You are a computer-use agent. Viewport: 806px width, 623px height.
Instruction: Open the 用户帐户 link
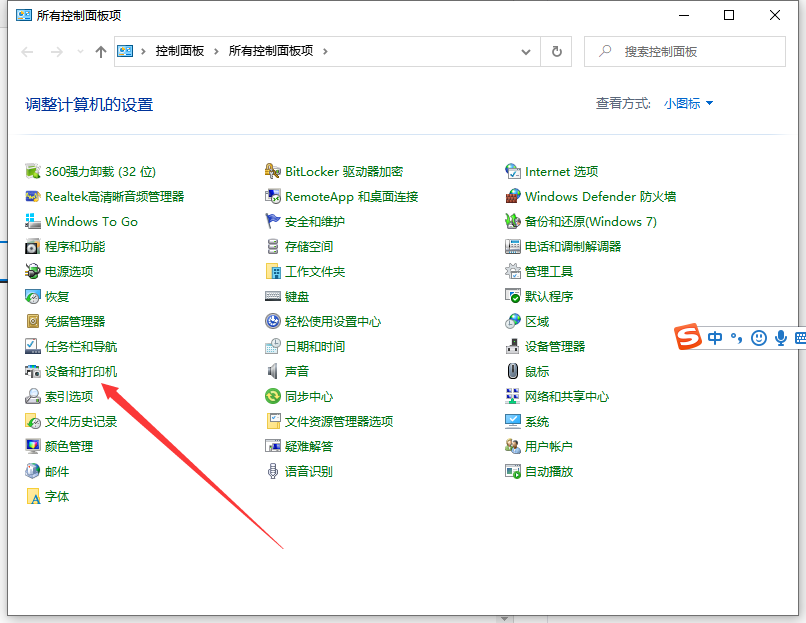click(x=549, y=447)
